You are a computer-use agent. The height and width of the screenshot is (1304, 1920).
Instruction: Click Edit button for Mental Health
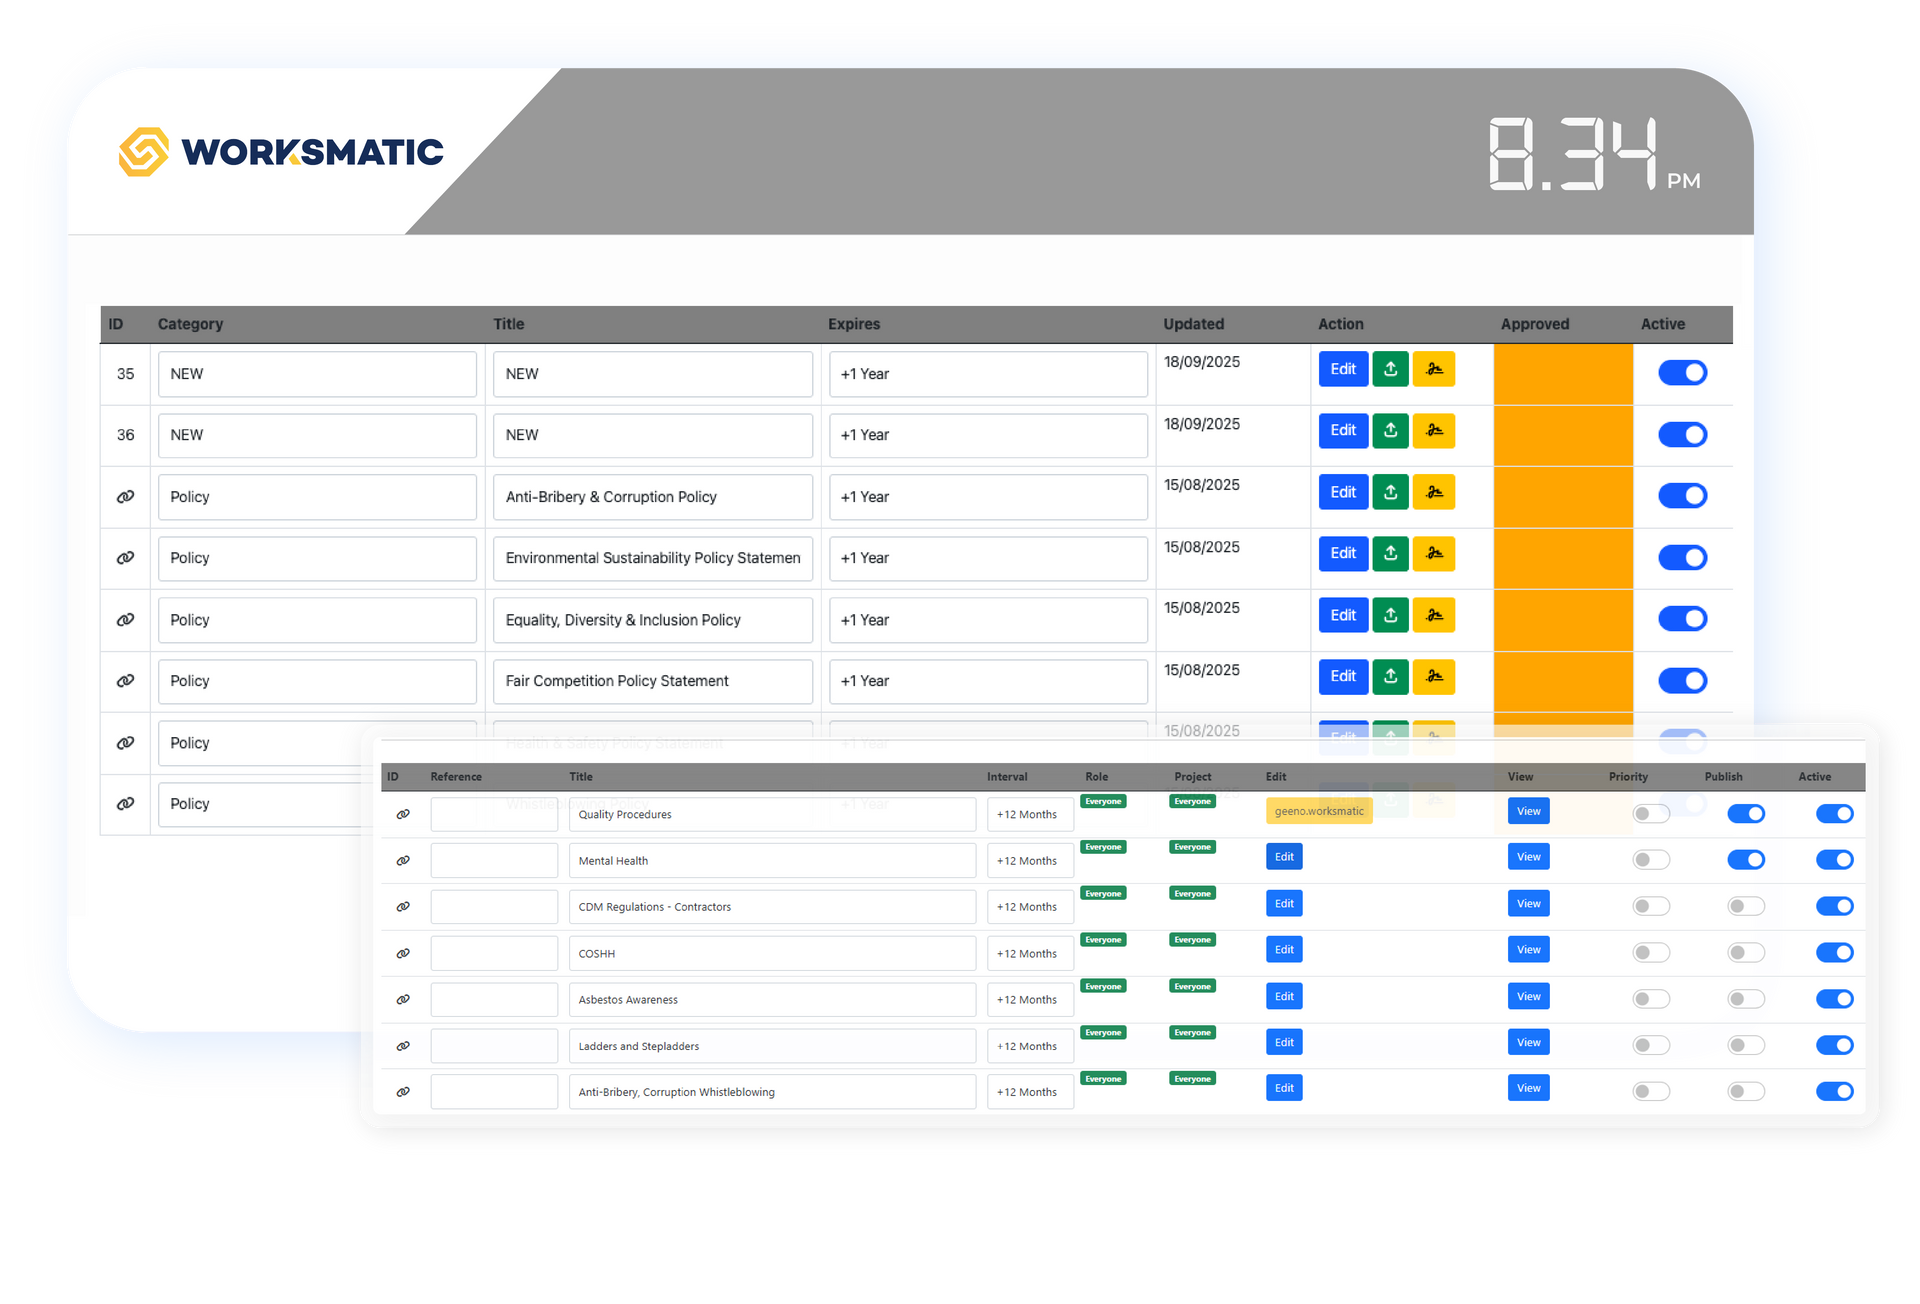[1284, 857]
